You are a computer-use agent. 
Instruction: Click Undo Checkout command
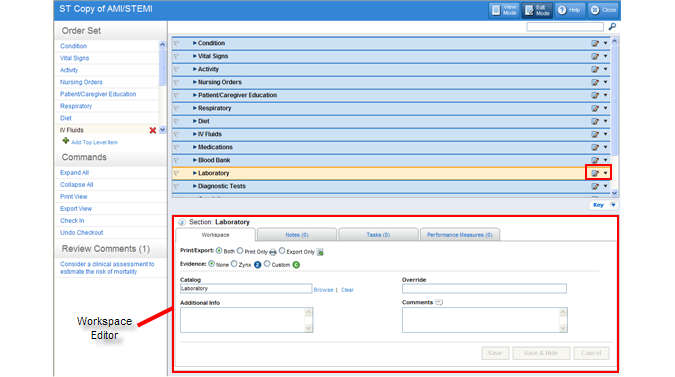tap(81, 233)
